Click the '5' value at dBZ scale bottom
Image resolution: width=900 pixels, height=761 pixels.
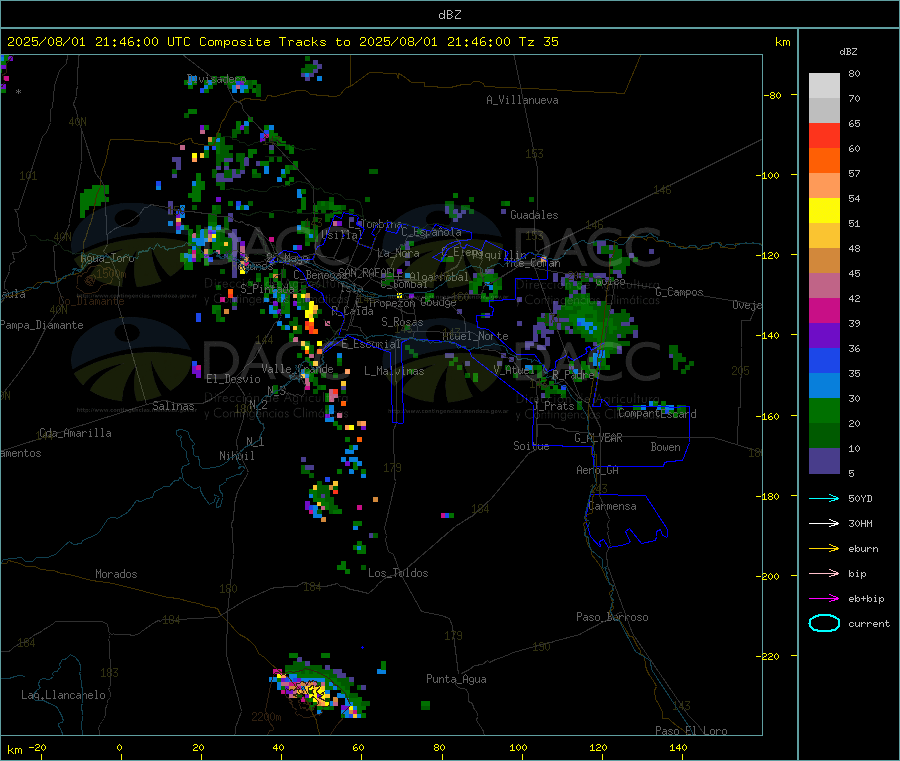pyautogui.click(x=851, y=473)
